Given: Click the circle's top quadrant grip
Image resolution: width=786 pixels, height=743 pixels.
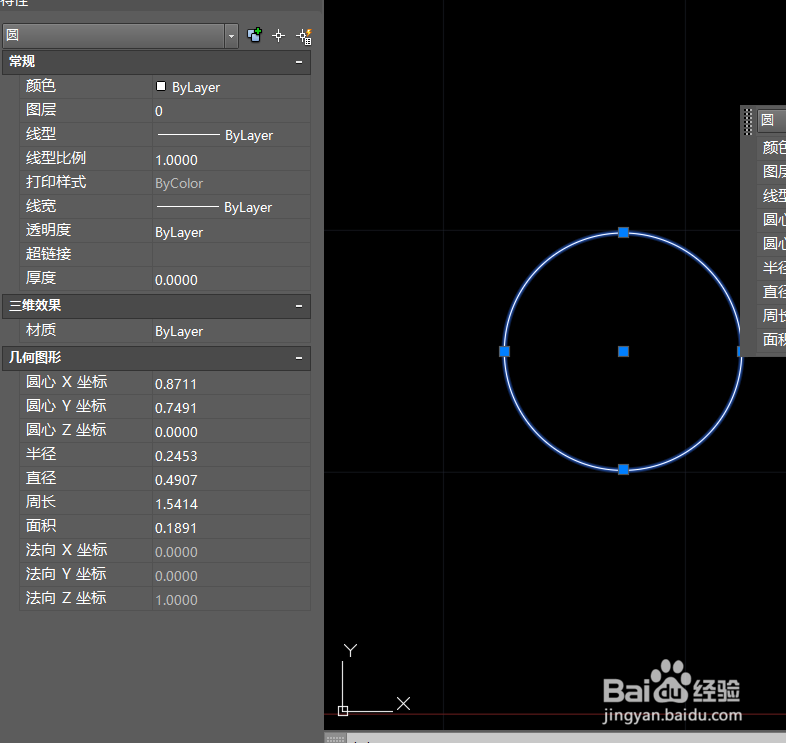Looking at the screenshot, I should [623, 233].
